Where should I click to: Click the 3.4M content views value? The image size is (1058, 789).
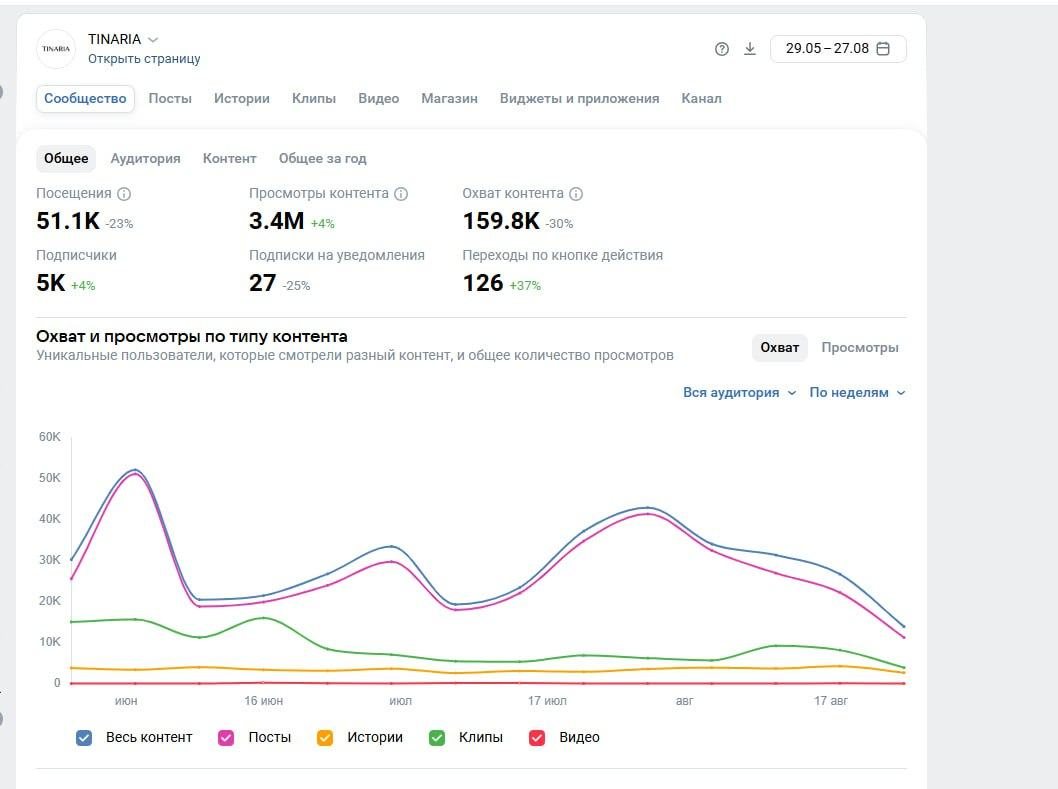pyautogui.click(x=277, y=221)
